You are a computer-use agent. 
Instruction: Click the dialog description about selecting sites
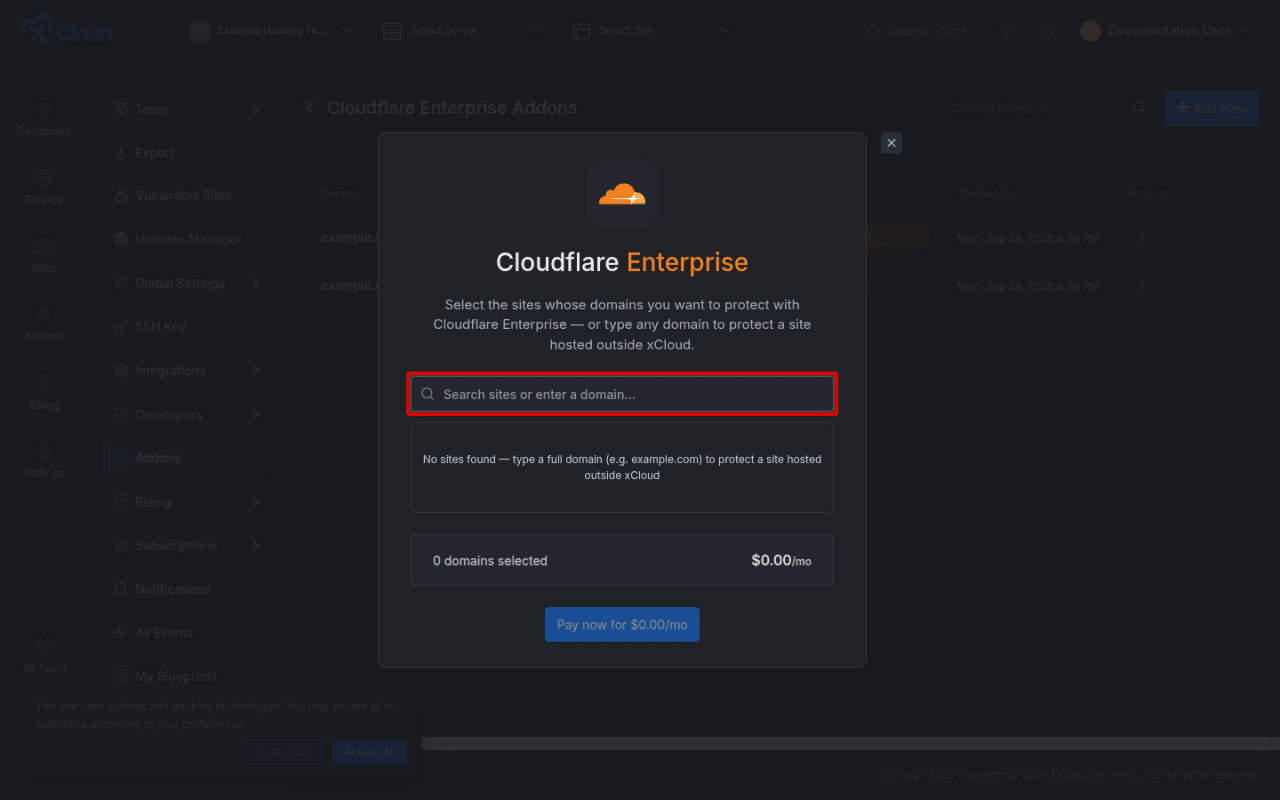[622, 324]
